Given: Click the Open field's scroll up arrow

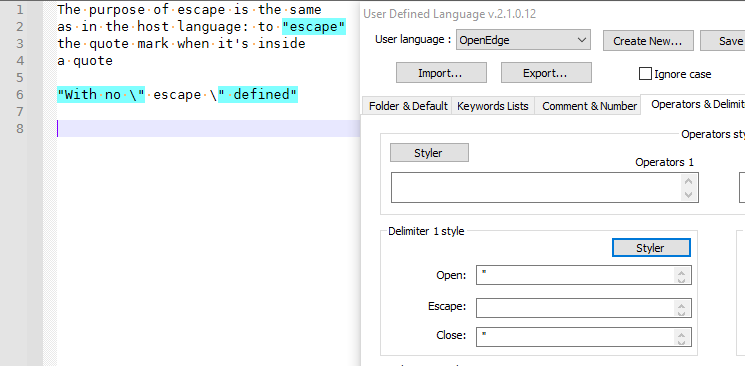Looking at the screenshot, I should [682, 272].
